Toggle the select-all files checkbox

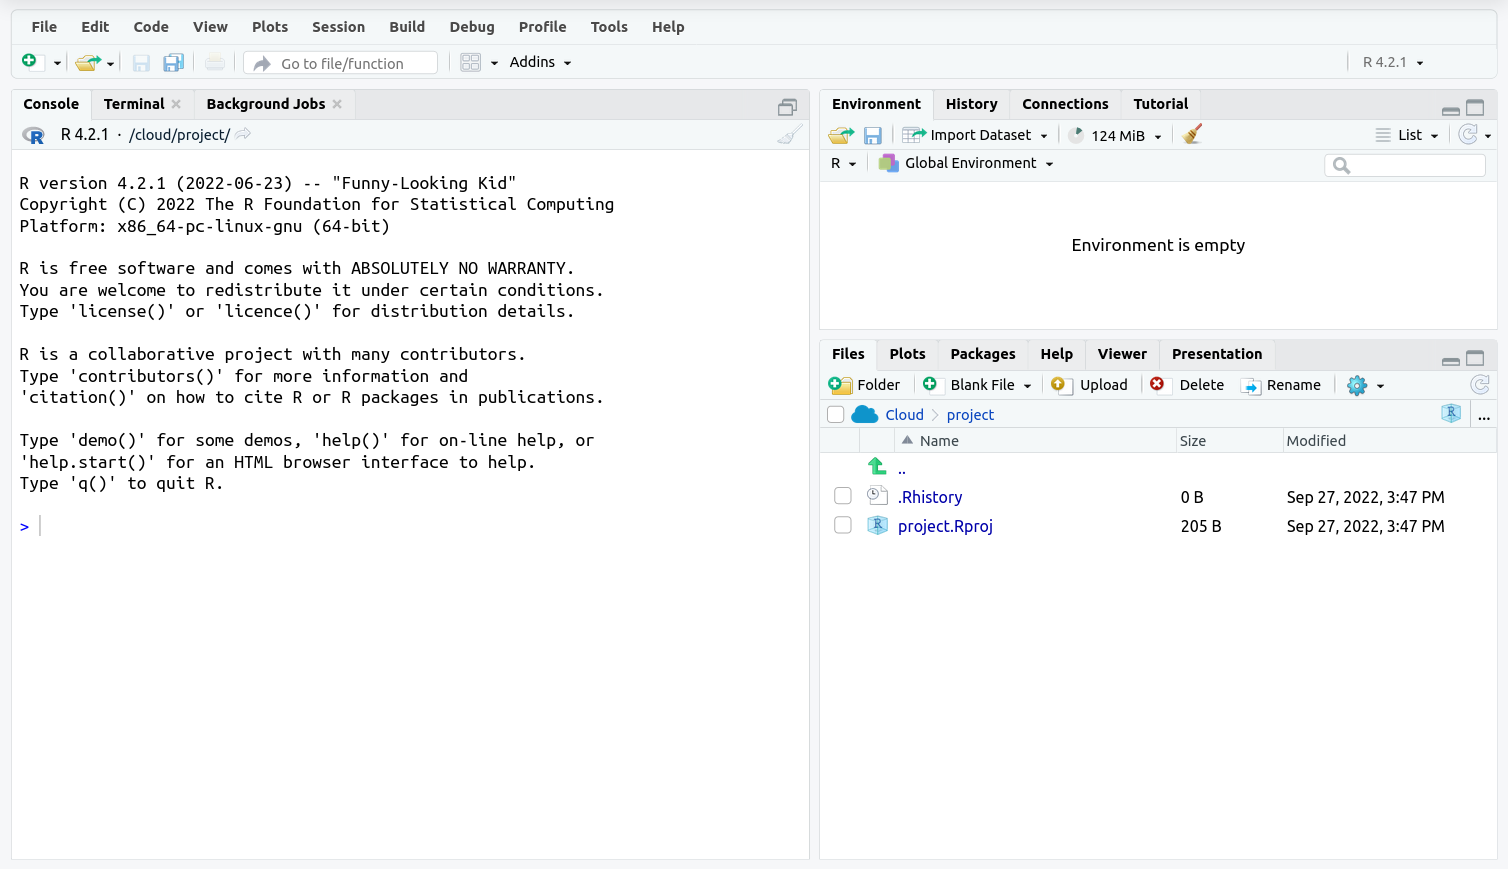(836, 415)
